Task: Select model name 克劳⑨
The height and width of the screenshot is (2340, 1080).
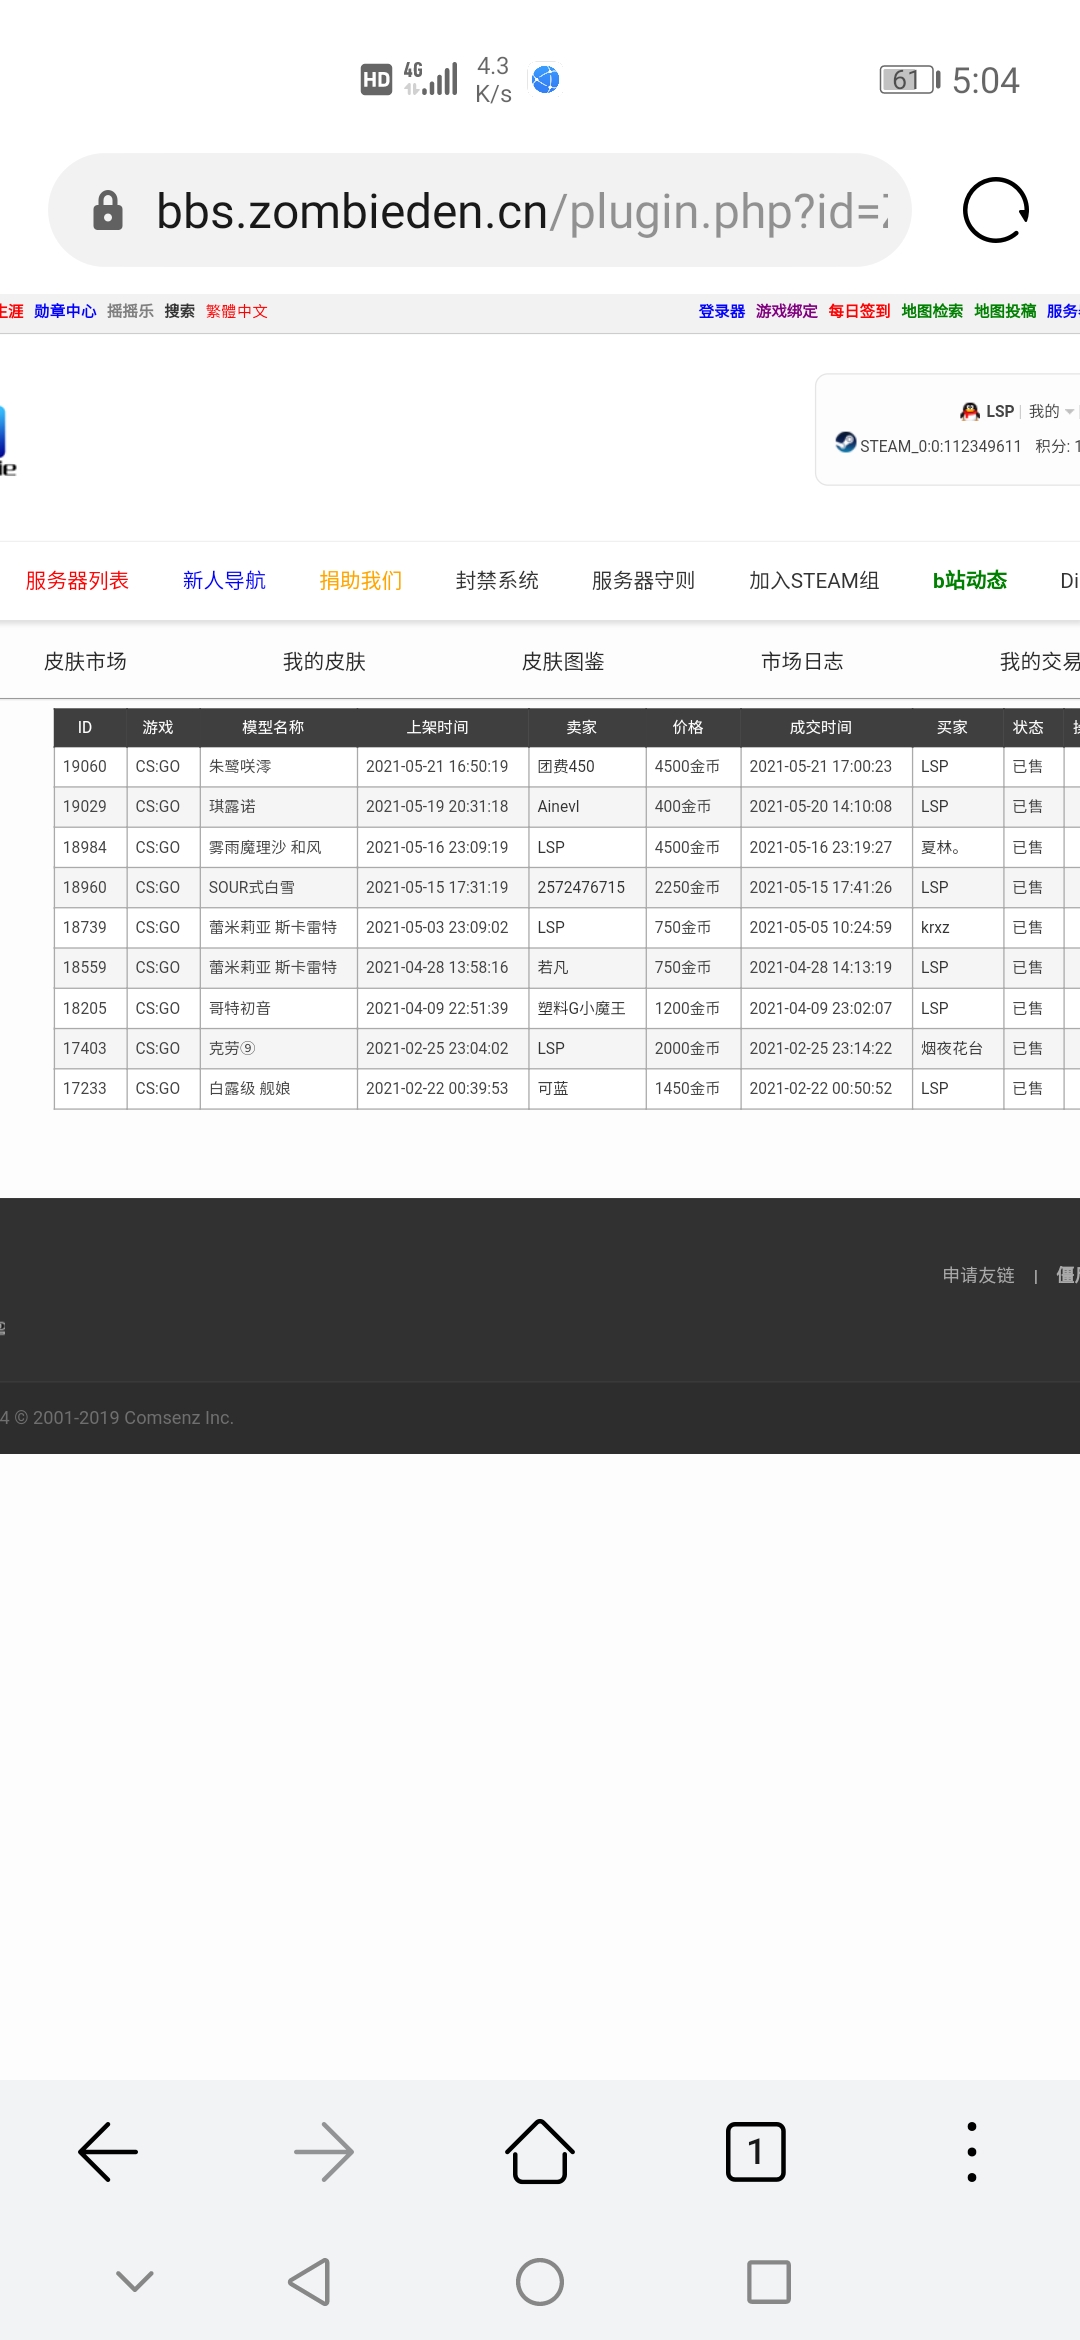Action: tap(232, 1048)
